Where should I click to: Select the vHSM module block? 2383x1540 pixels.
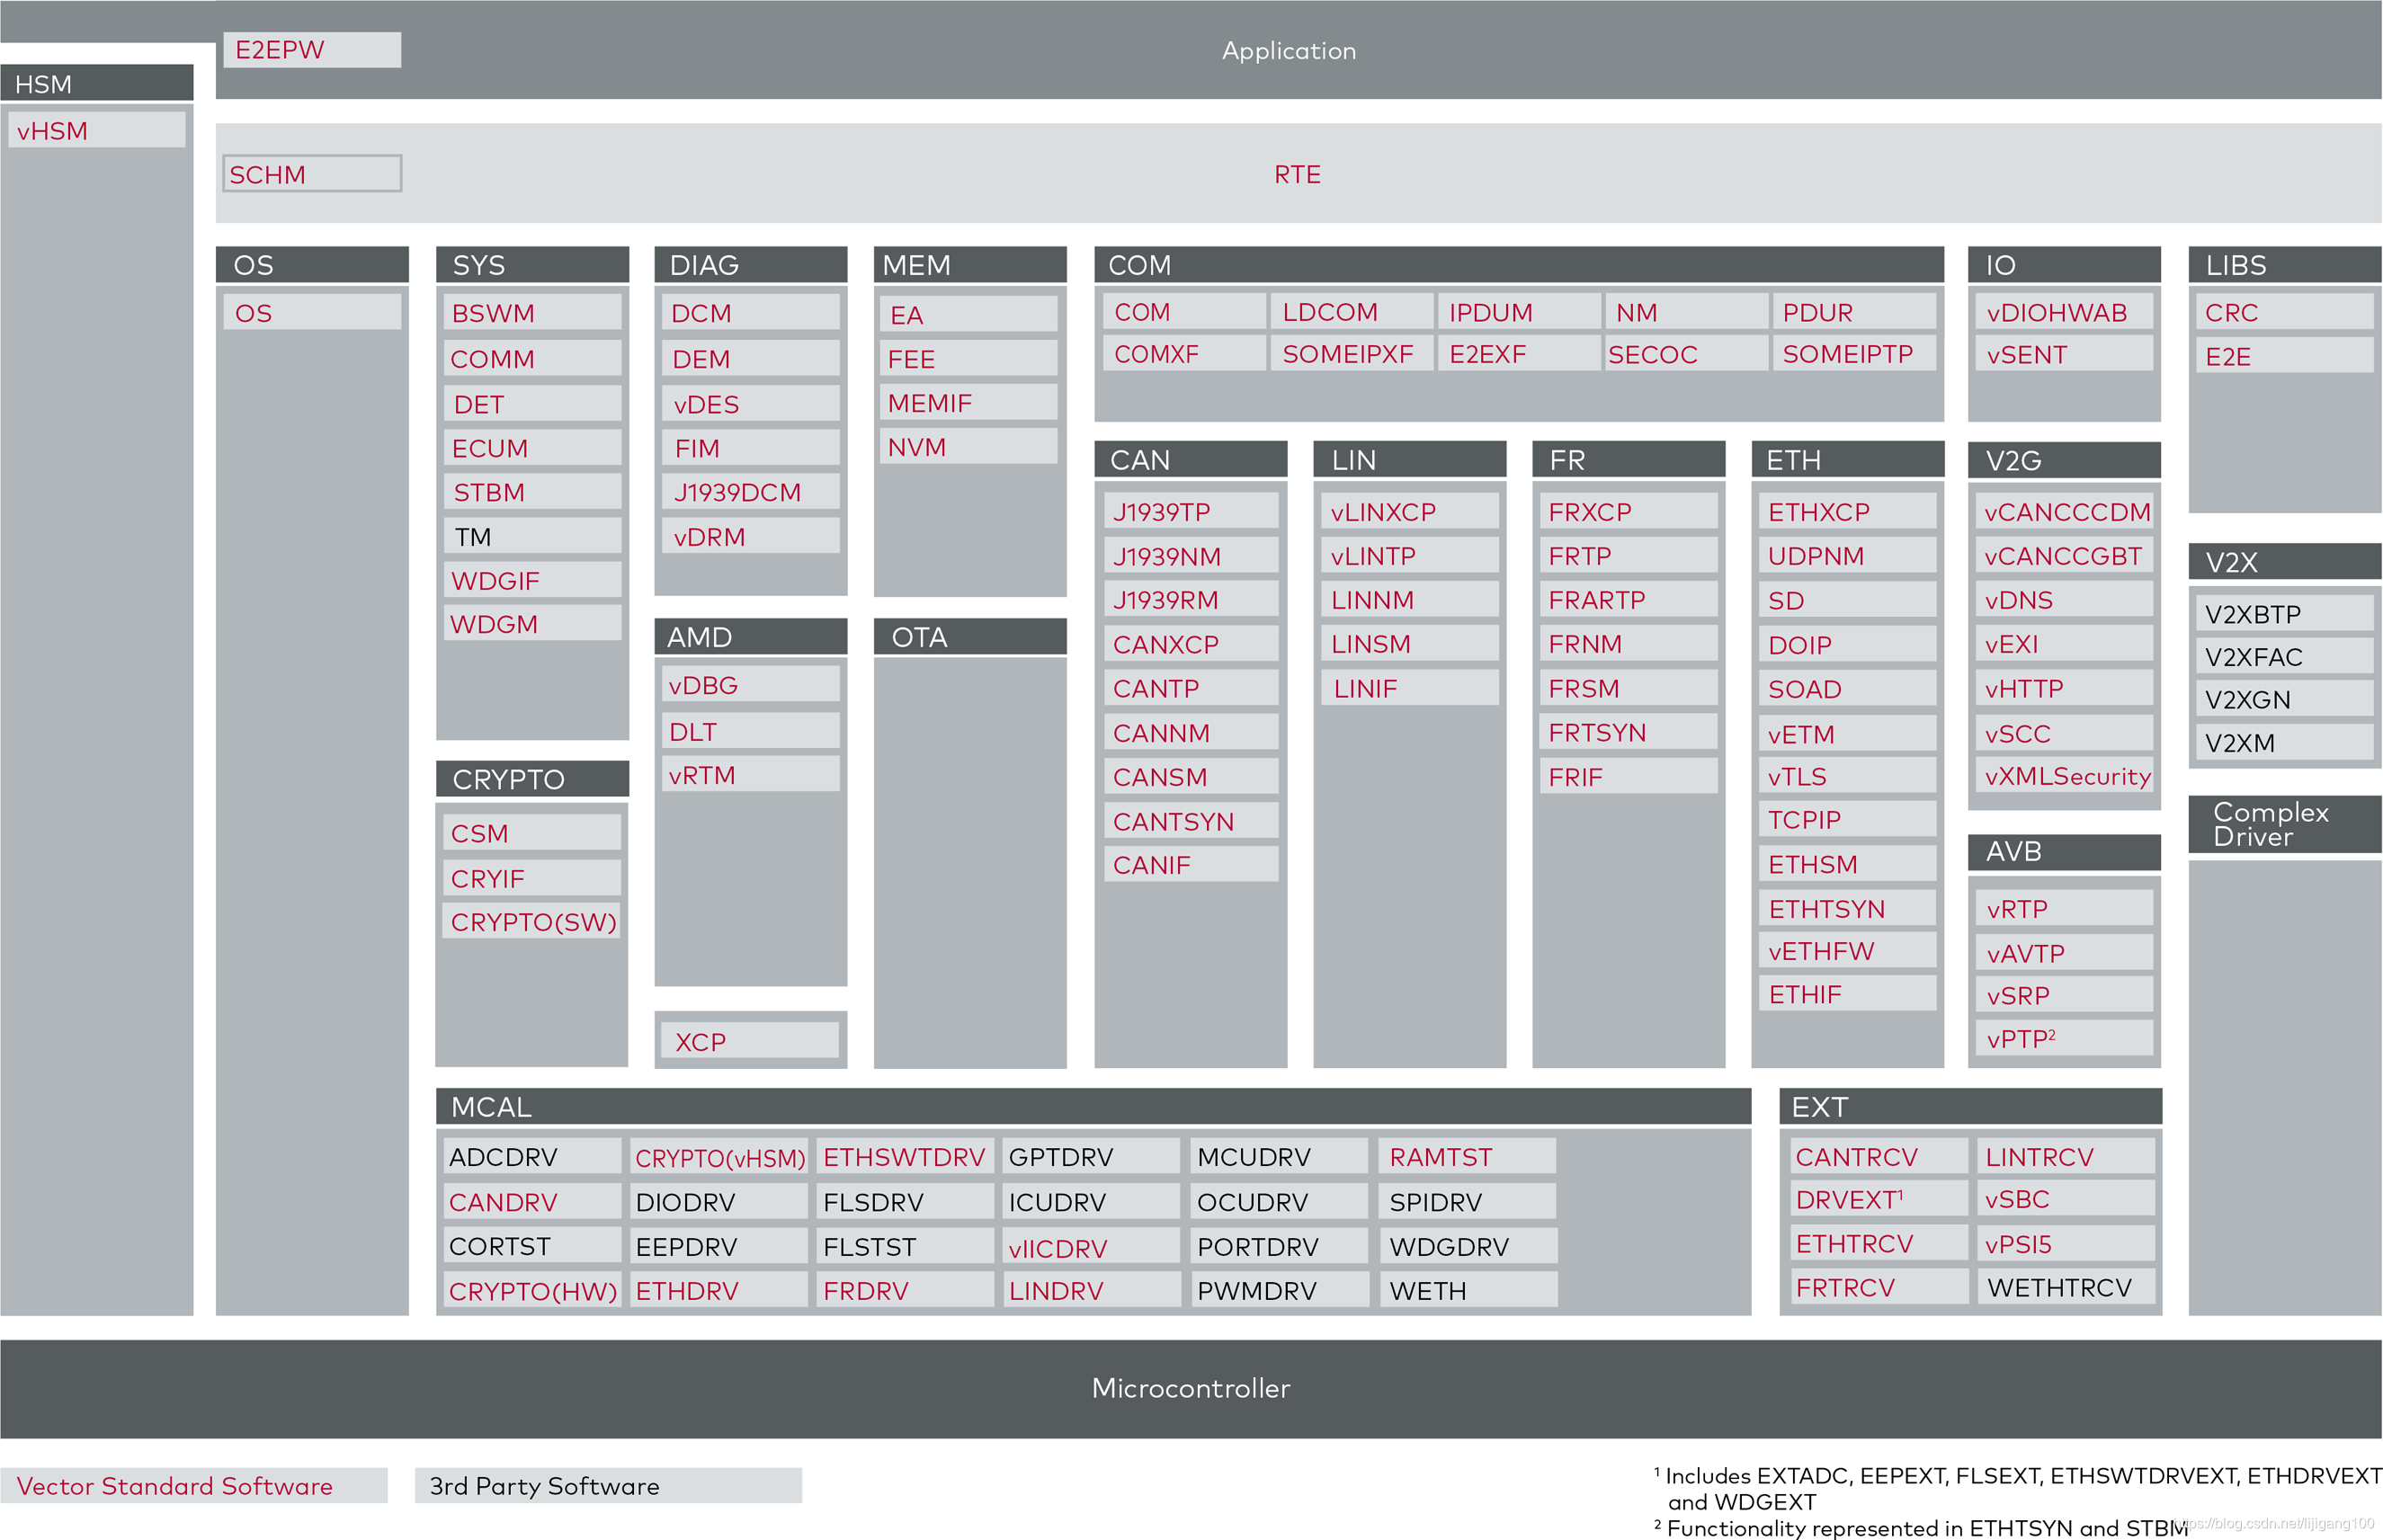click(95, 130)
